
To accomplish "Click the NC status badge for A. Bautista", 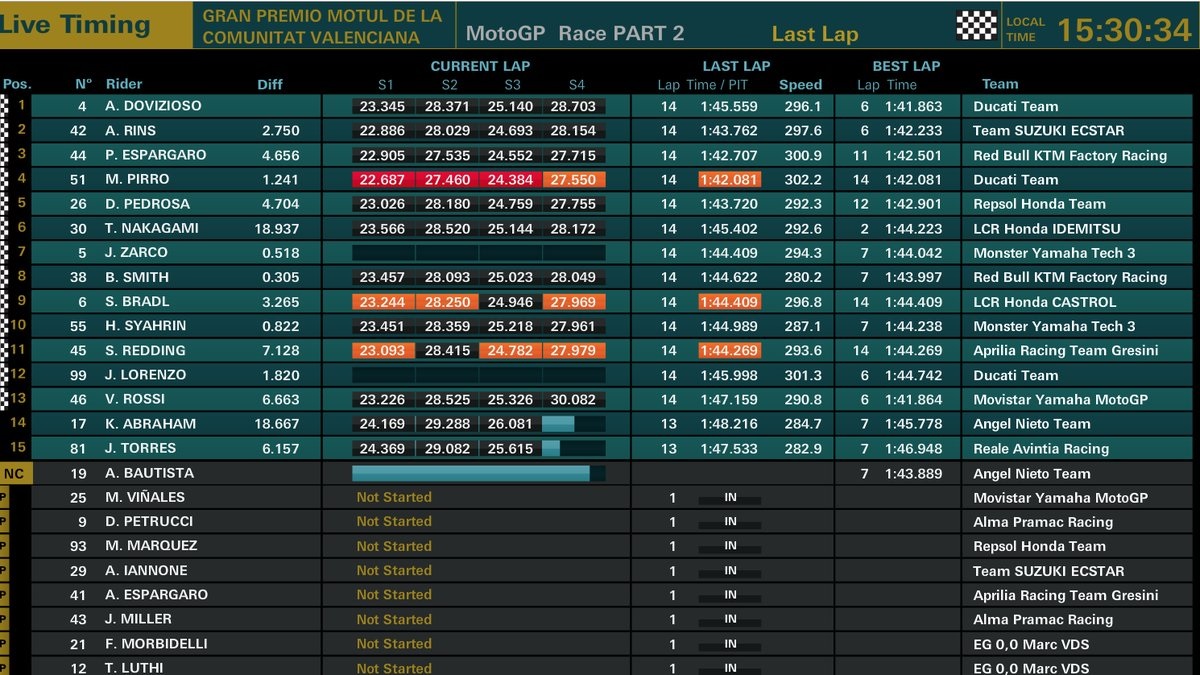I will pos(15,473).
